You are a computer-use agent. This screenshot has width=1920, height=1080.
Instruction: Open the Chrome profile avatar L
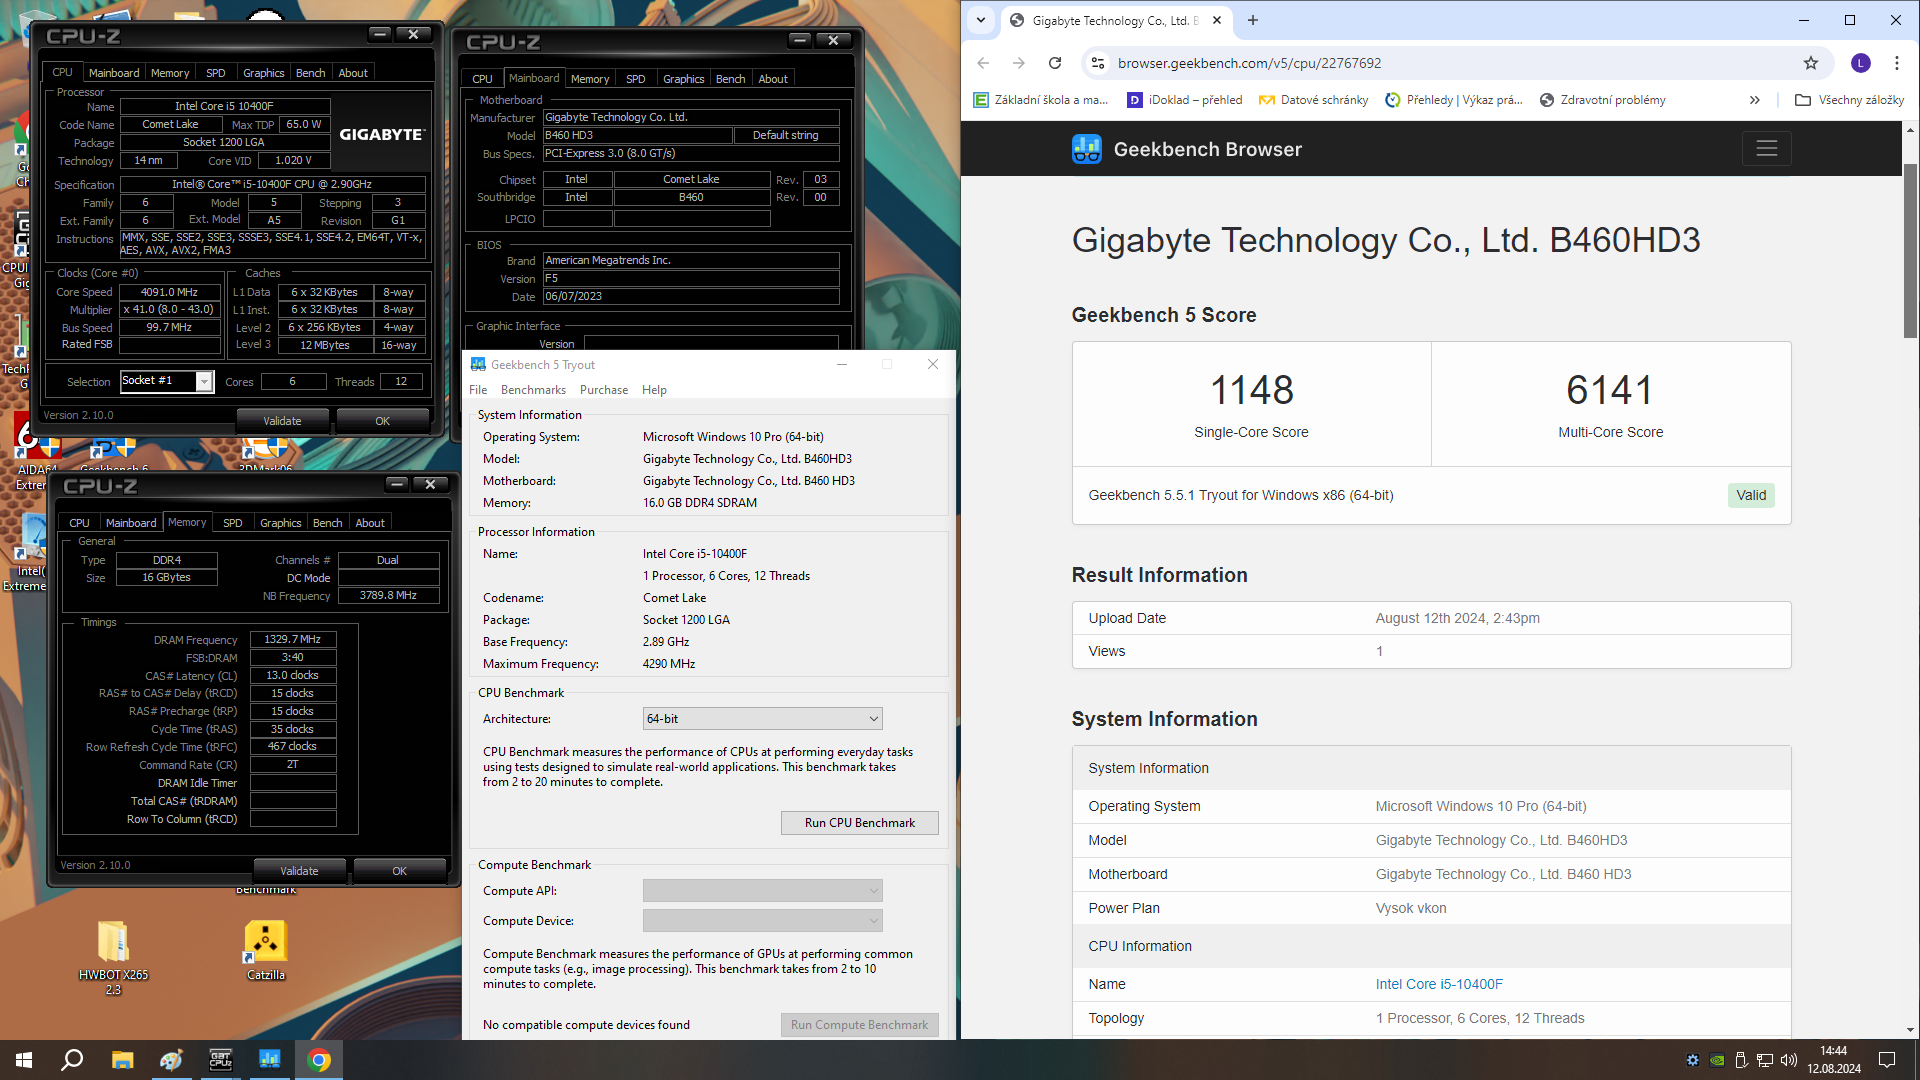pos(1860,63)
